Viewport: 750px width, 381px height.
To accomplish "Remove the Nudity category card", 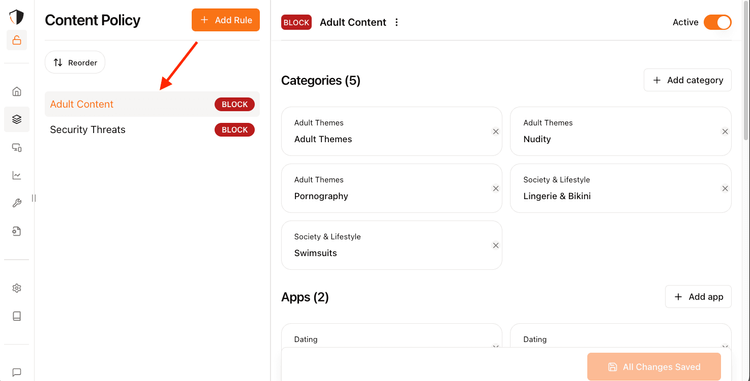I will (x=725, y=131).
